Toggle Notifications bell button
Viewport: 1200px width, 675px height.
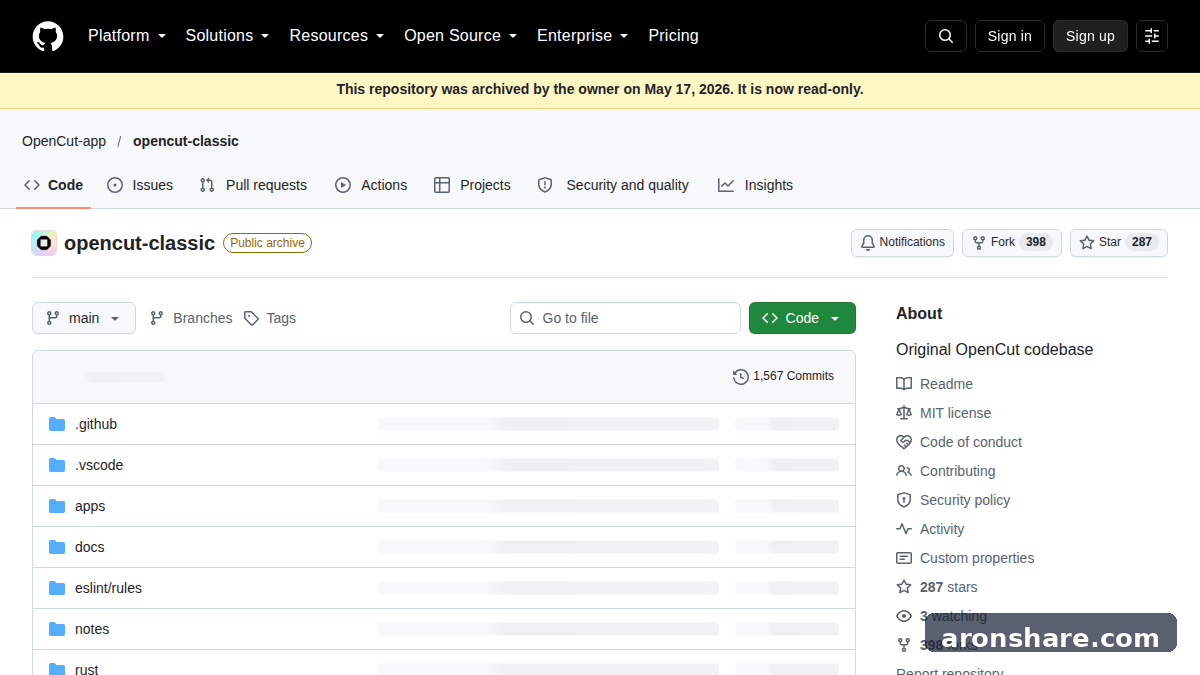click(x=902, y=243)
